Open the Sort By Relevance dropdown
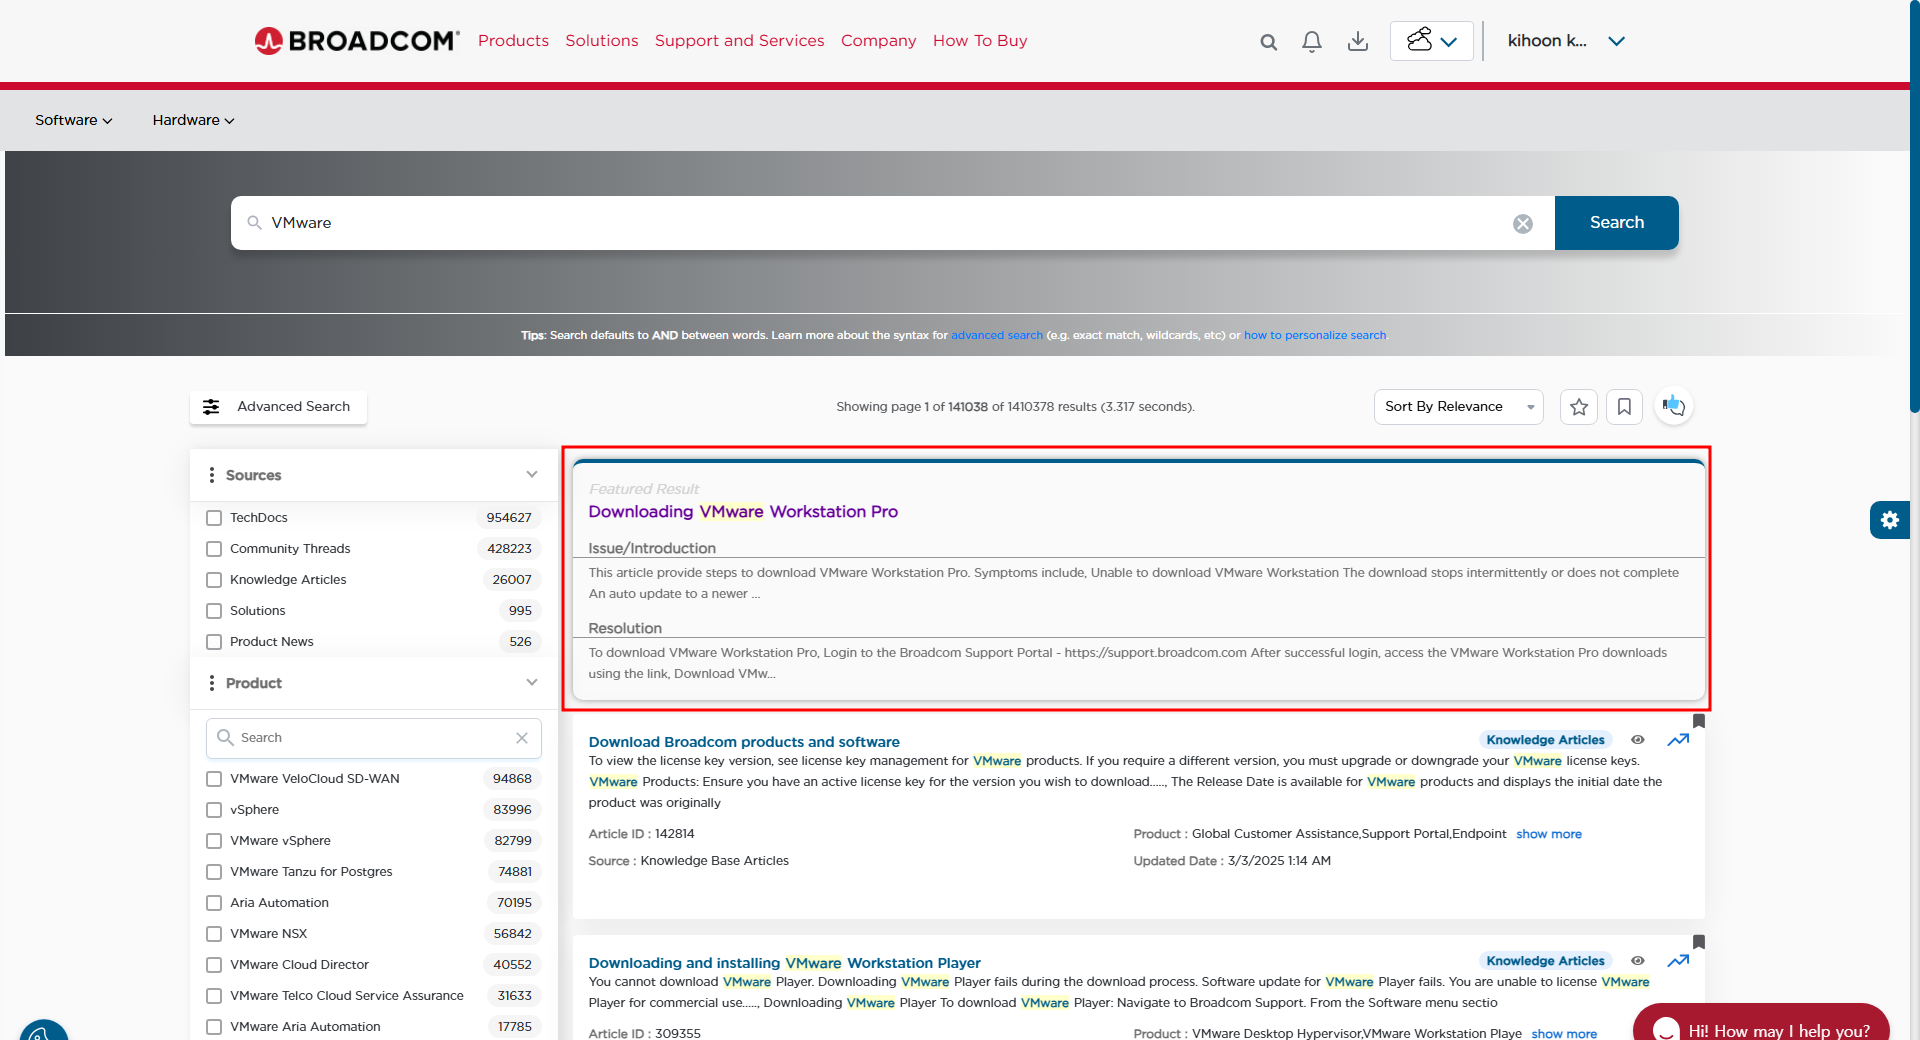This screenshot has height=1040, width=1920. click(x=1458, y=407)
